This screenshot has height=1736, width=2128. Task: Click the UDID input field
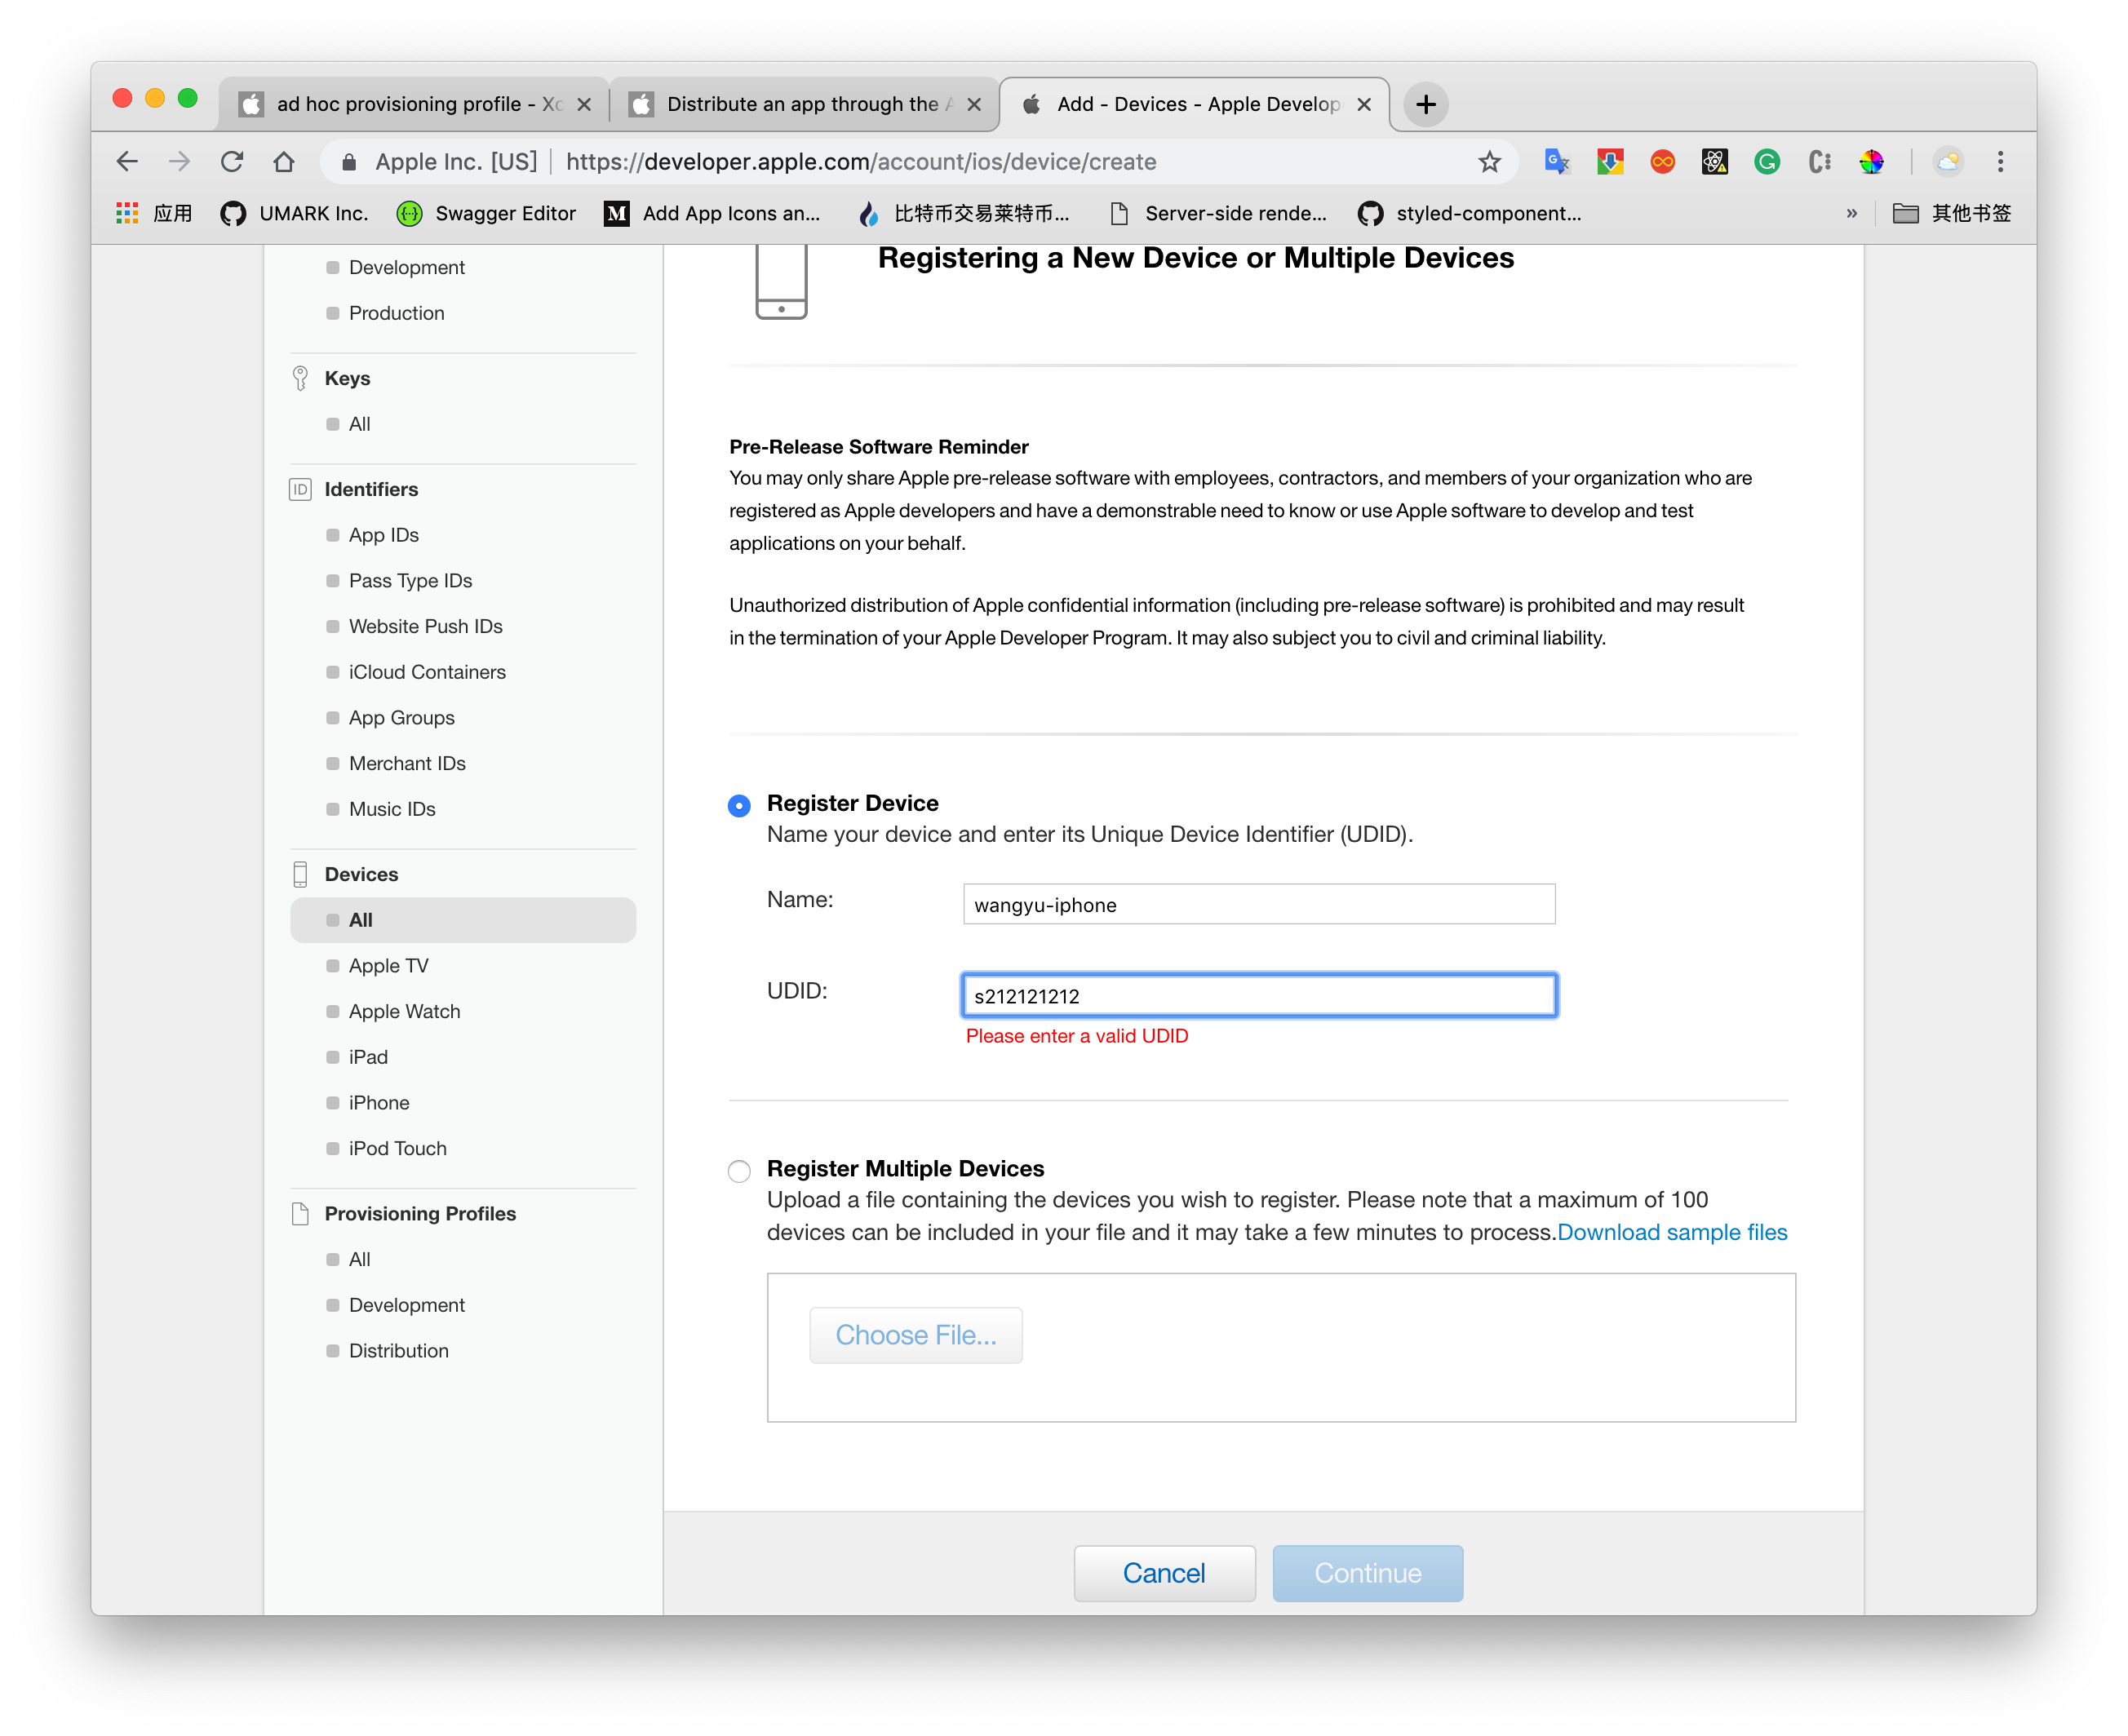point(1258,996)
